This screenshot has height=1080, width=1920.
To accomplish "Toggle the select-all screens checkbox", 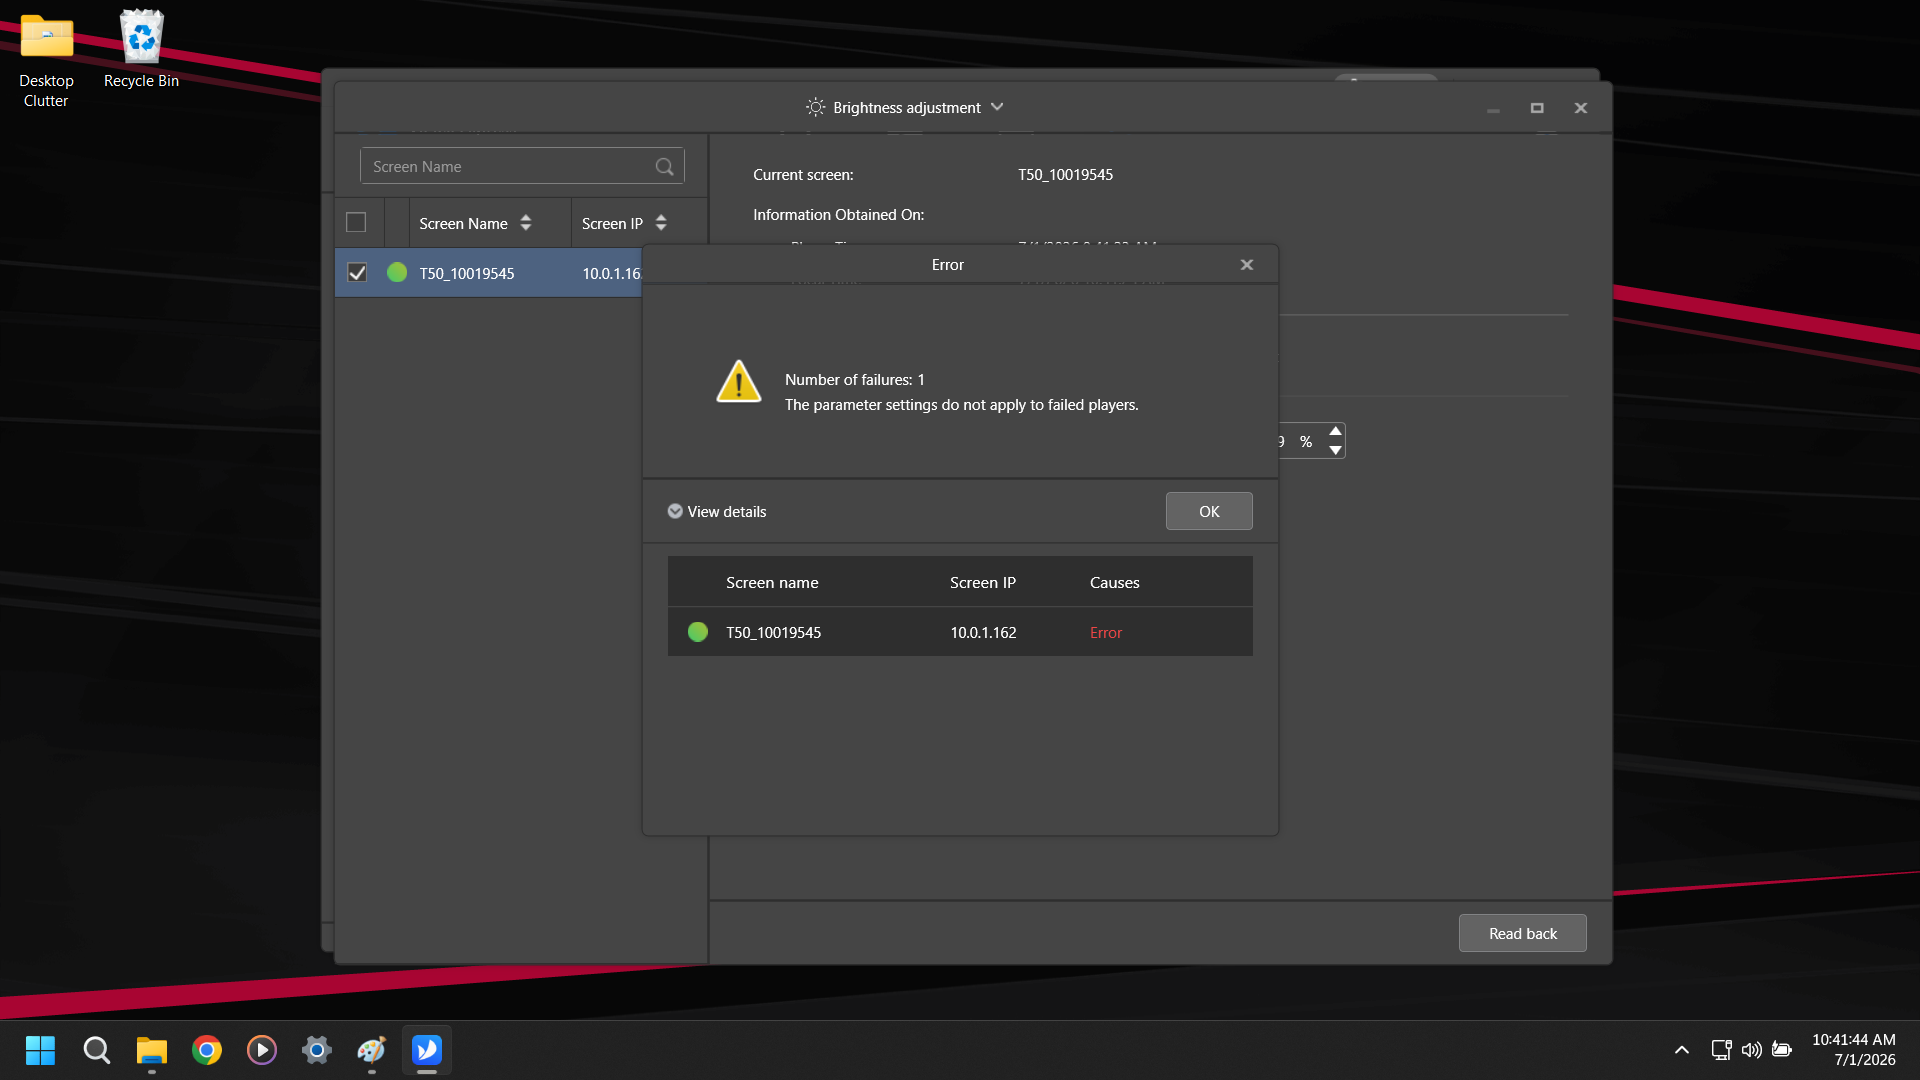I will pyautogui.click(x=356, y=223).
